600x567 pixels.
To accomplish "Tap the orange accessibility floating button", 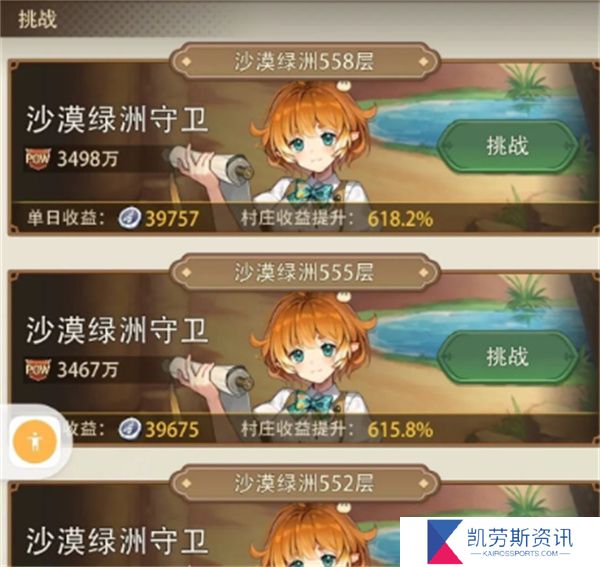I will [35, 441].
